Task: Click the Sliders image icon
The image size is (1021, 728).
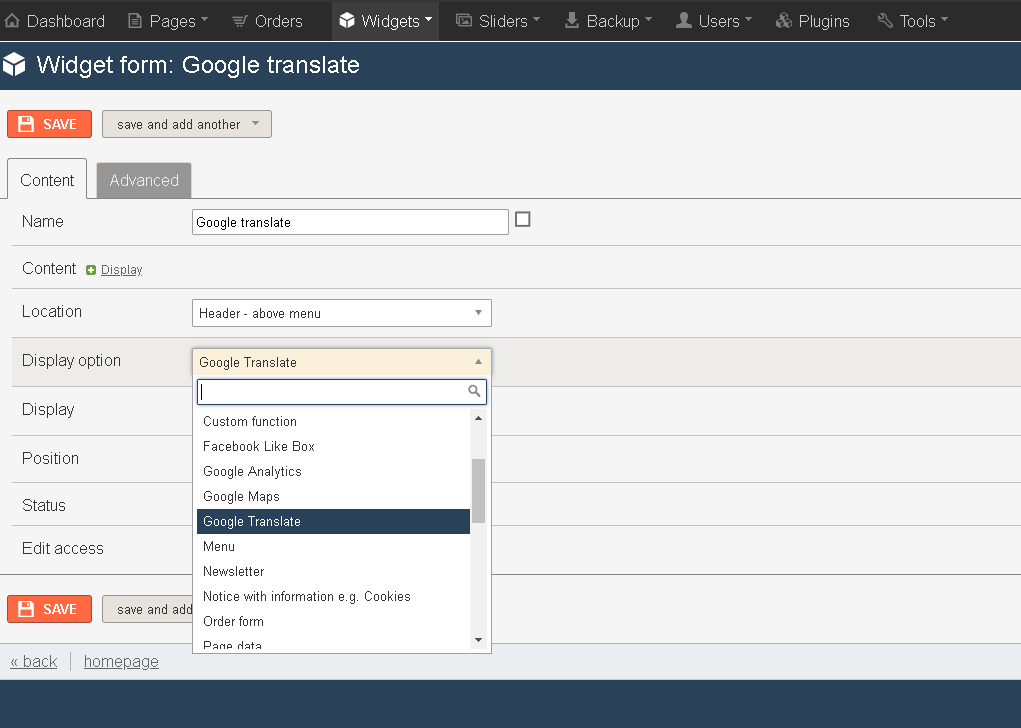Action: [464, 21]
